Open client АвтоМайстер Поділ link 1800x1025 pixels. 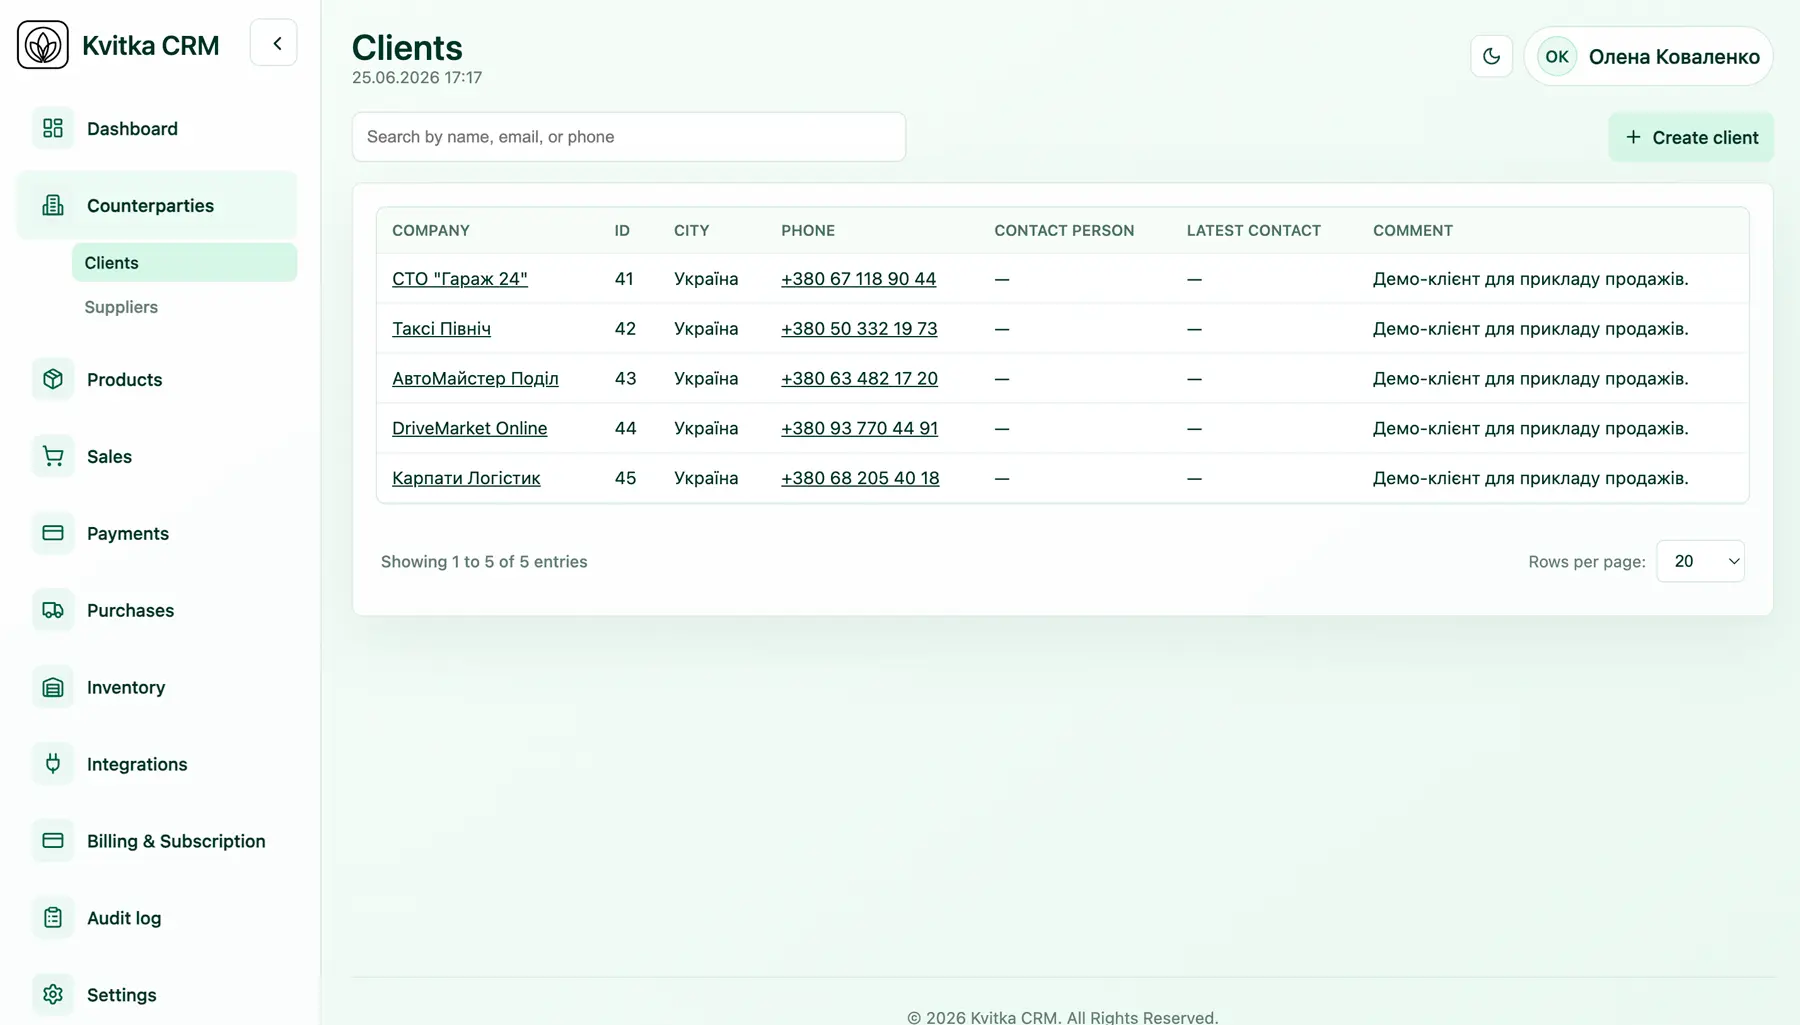click(475, 379)
